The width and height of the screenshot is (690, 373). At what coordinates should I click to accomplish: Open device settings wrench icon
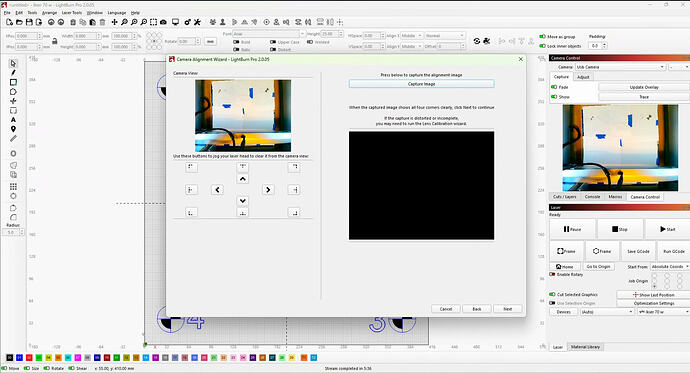pos(197,22)
